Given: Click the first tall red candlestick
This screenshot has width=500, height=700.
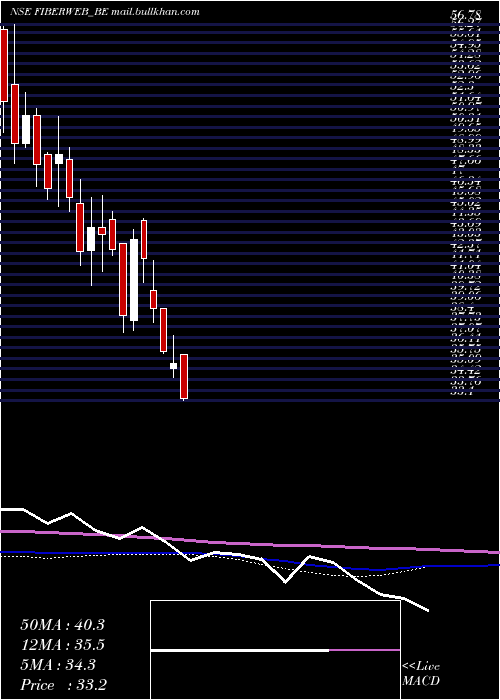Looking at the screenshot, I should click(4, 65).
